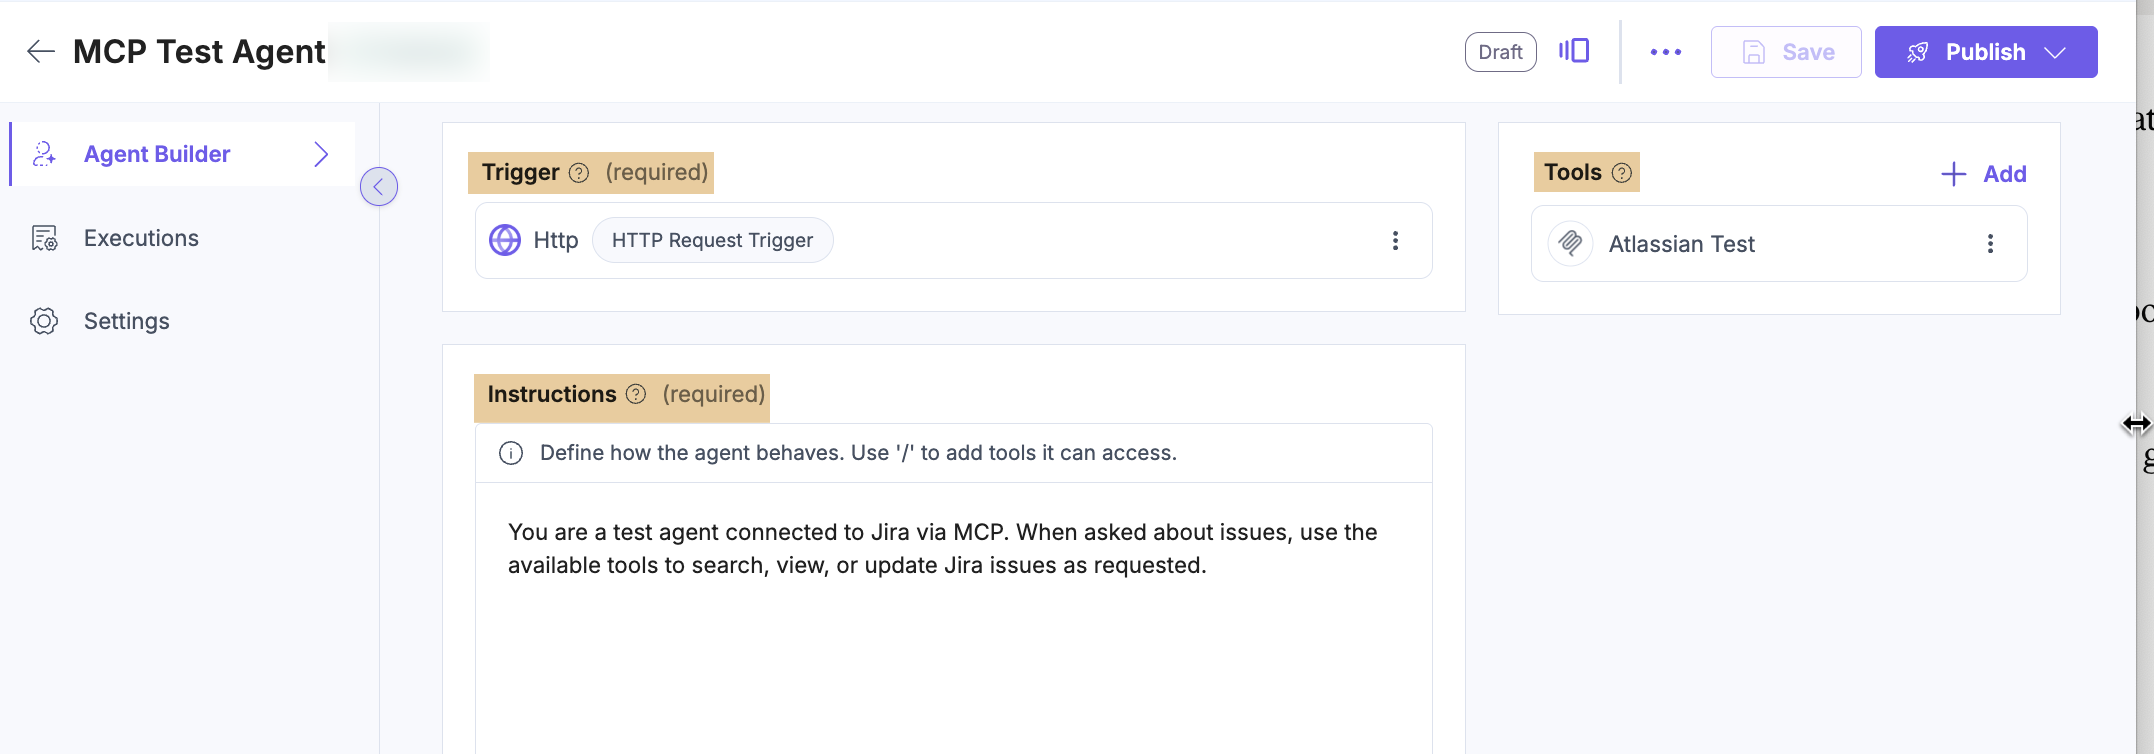Open the Http trigger kebab menu
The height and width of the screenshot is (754, 2154).
(x=1395, y=240)
